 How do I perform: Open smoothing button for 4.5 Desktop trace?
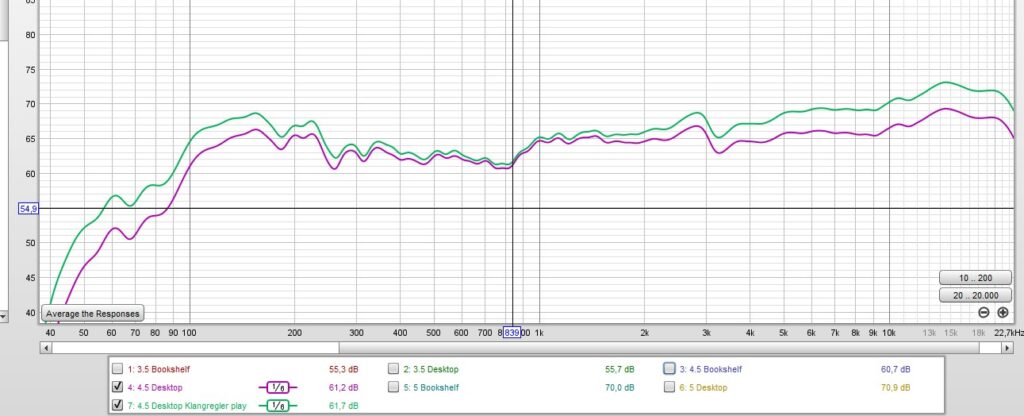point(278,387)
